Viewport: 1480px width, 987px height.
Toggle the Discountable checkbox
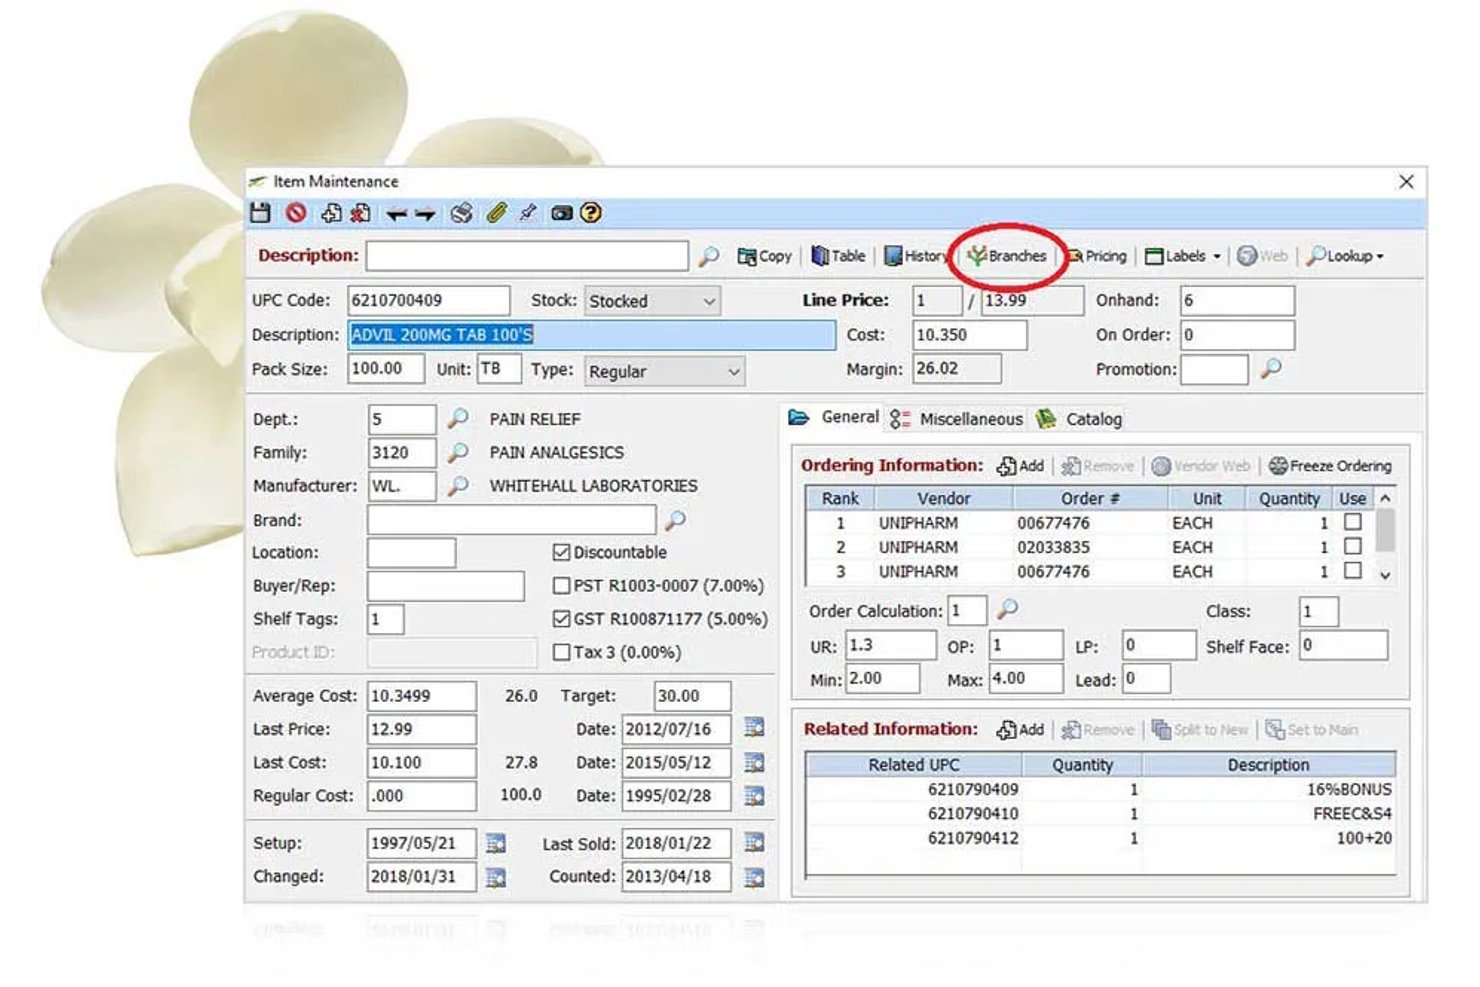point(562,552)
